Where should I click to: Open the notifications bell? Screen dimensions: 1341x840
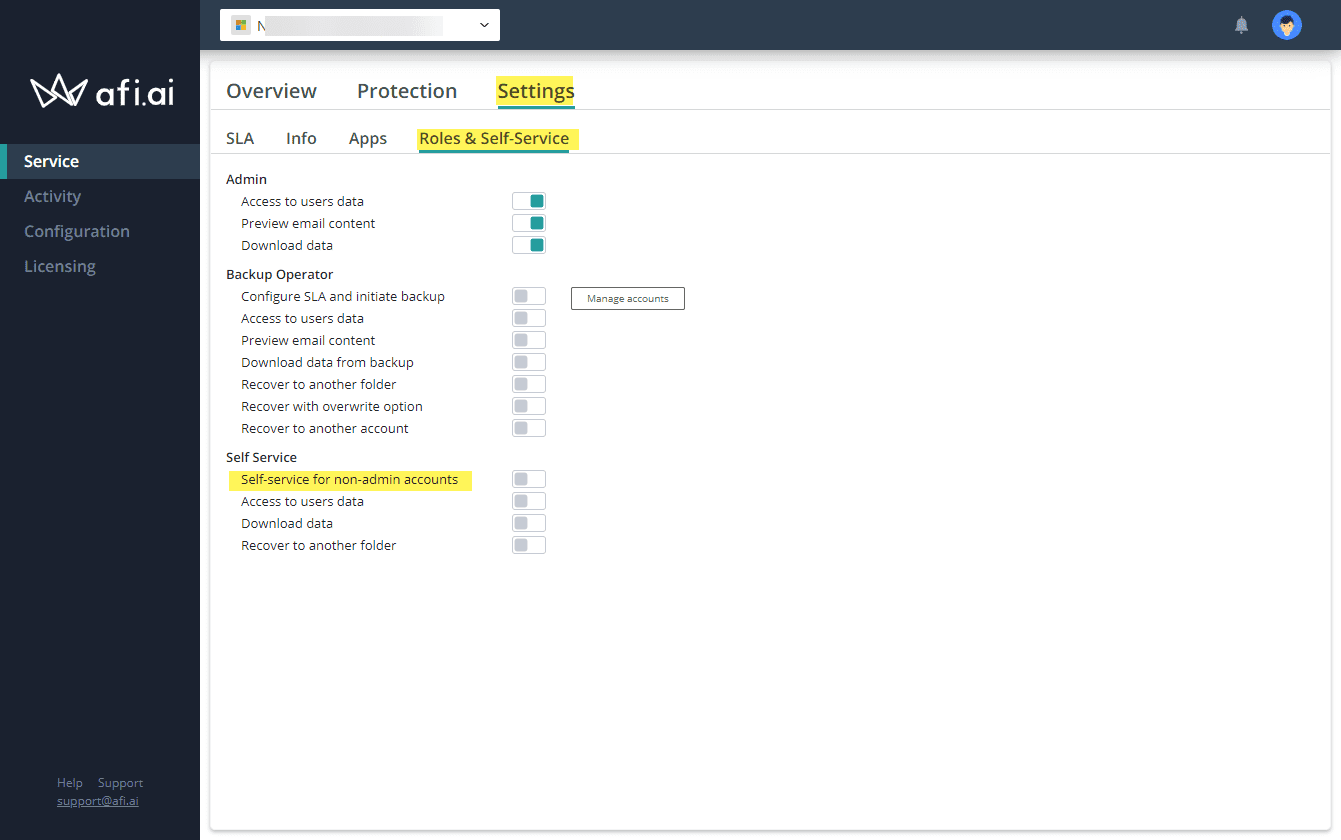1241,24
